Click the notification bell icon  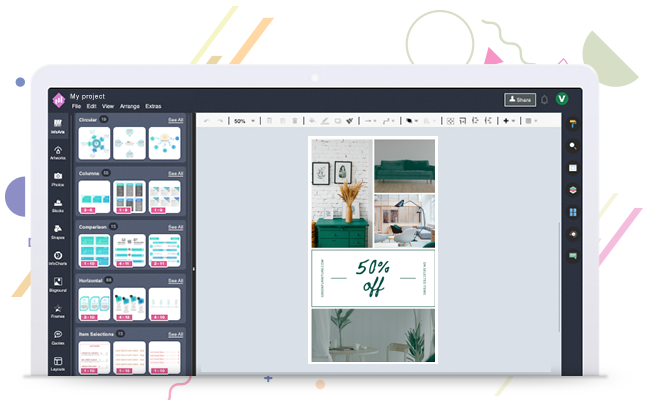[x=545, y=99]
